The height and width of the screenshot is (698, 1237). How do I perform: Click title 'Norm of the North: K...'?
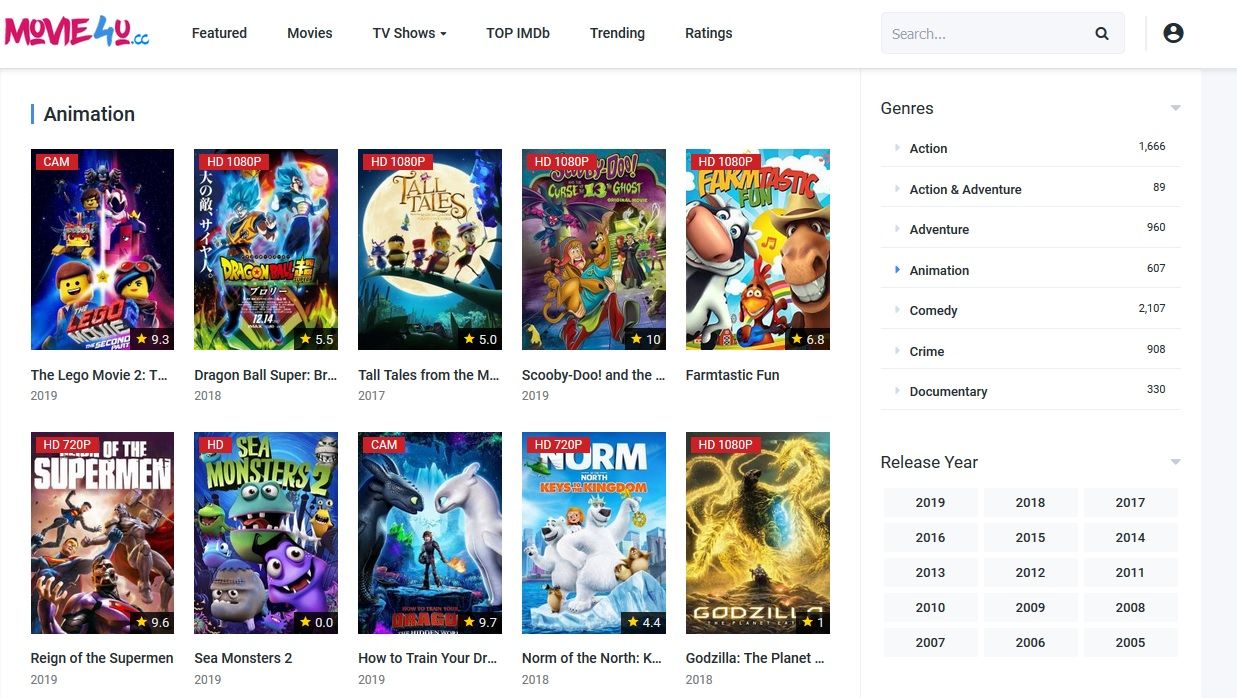click(x=592, y=658)
